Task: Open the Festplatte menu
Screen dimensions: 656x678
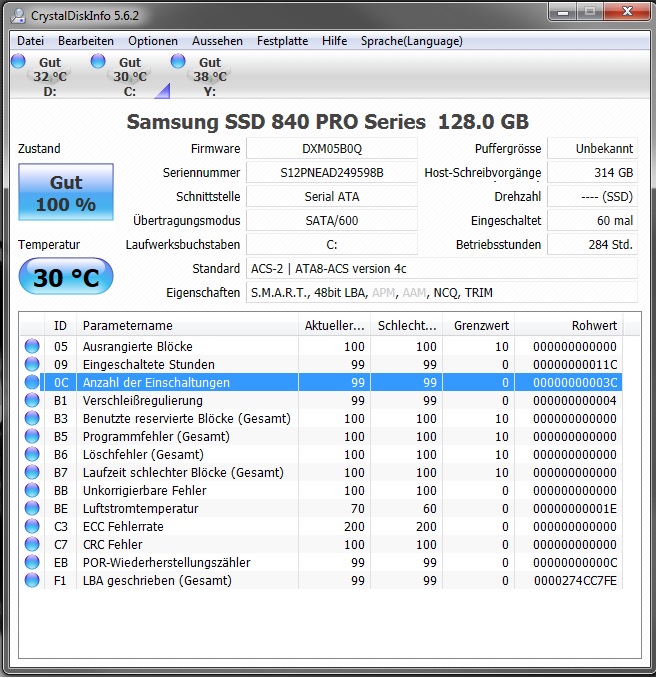Action: (x=282, y=41)
